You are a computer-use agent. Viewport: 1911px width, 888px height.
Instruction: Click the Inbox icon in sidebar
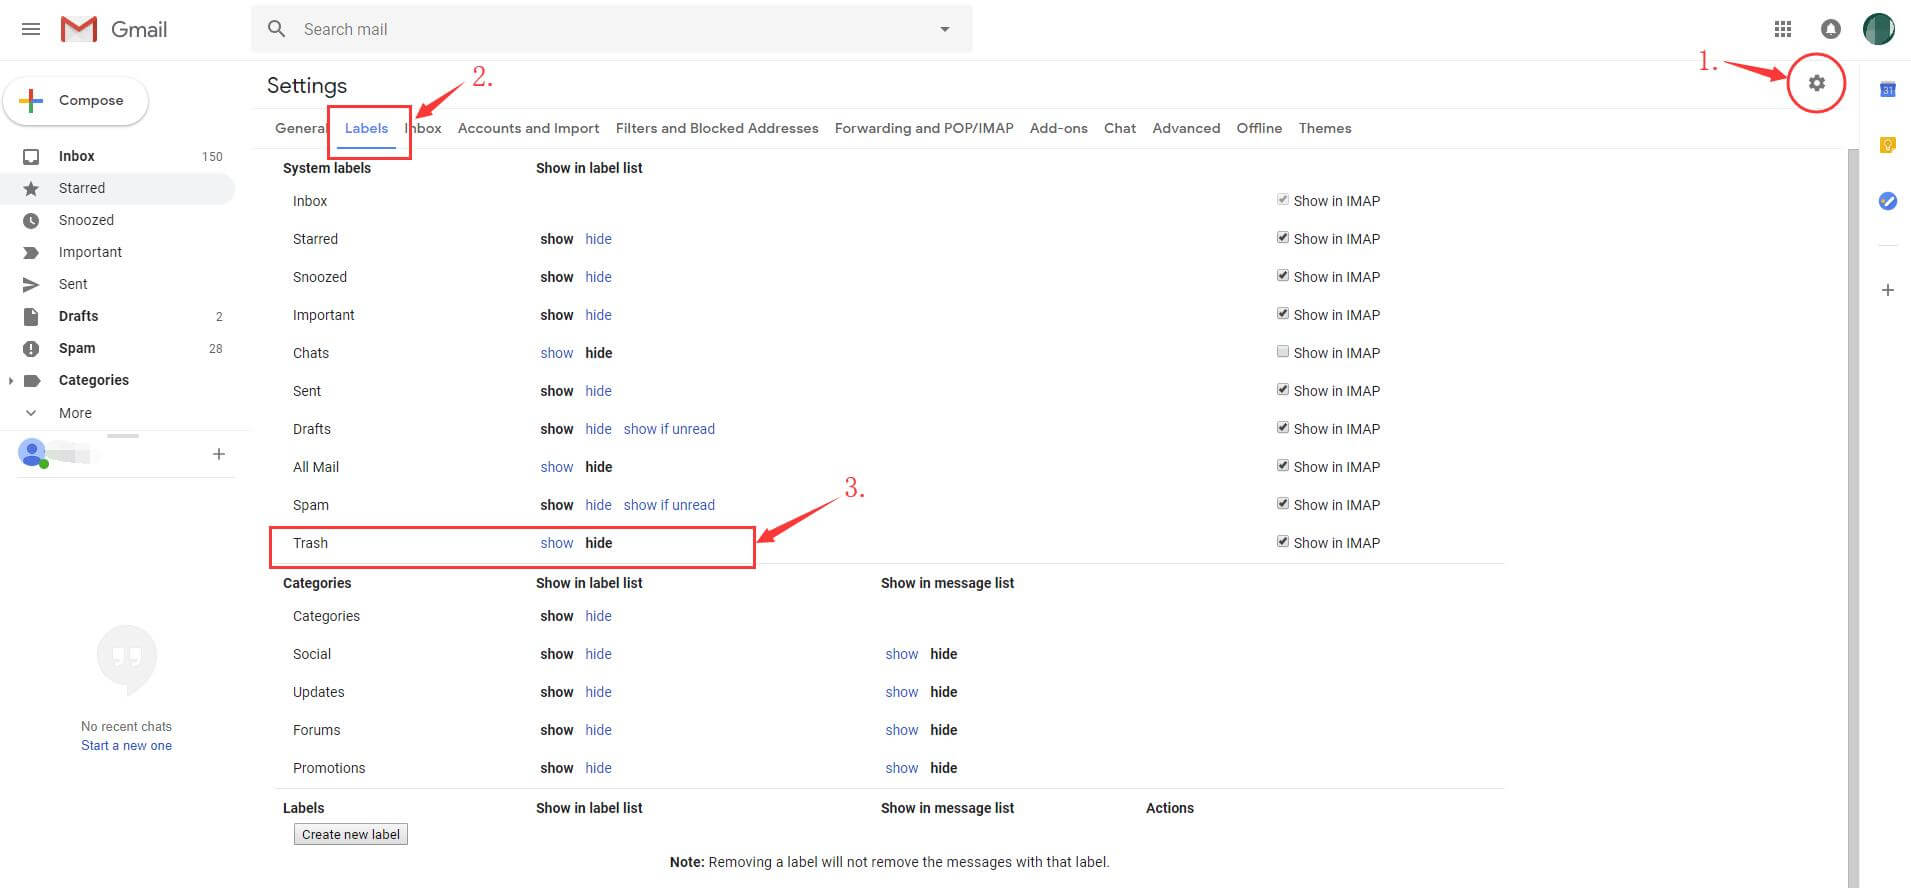31,156
